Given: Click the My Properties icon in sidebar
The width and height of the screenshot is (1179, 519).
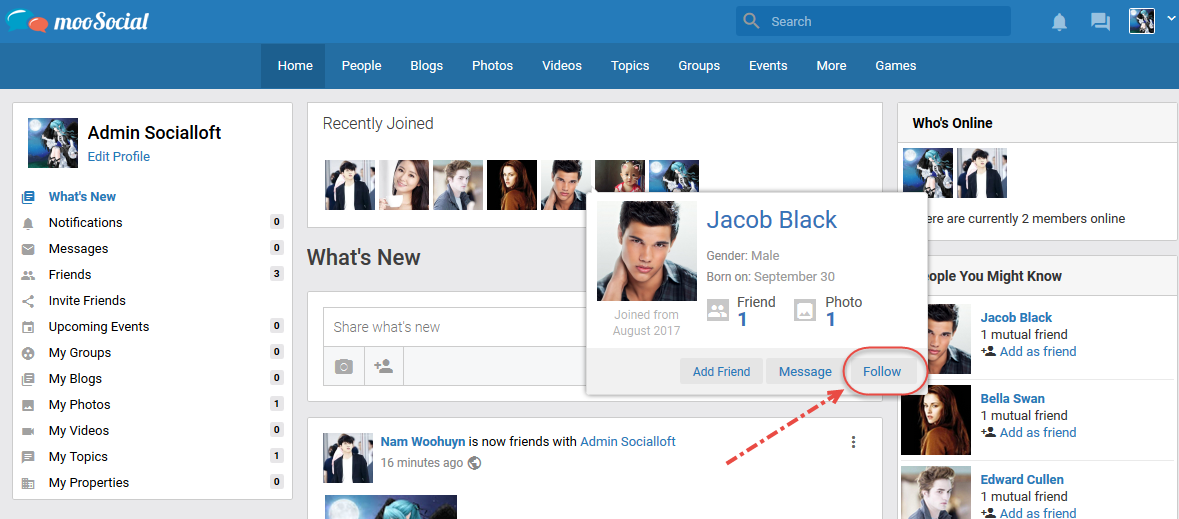Looking at the screenshot, I should [x=29, y=483].
